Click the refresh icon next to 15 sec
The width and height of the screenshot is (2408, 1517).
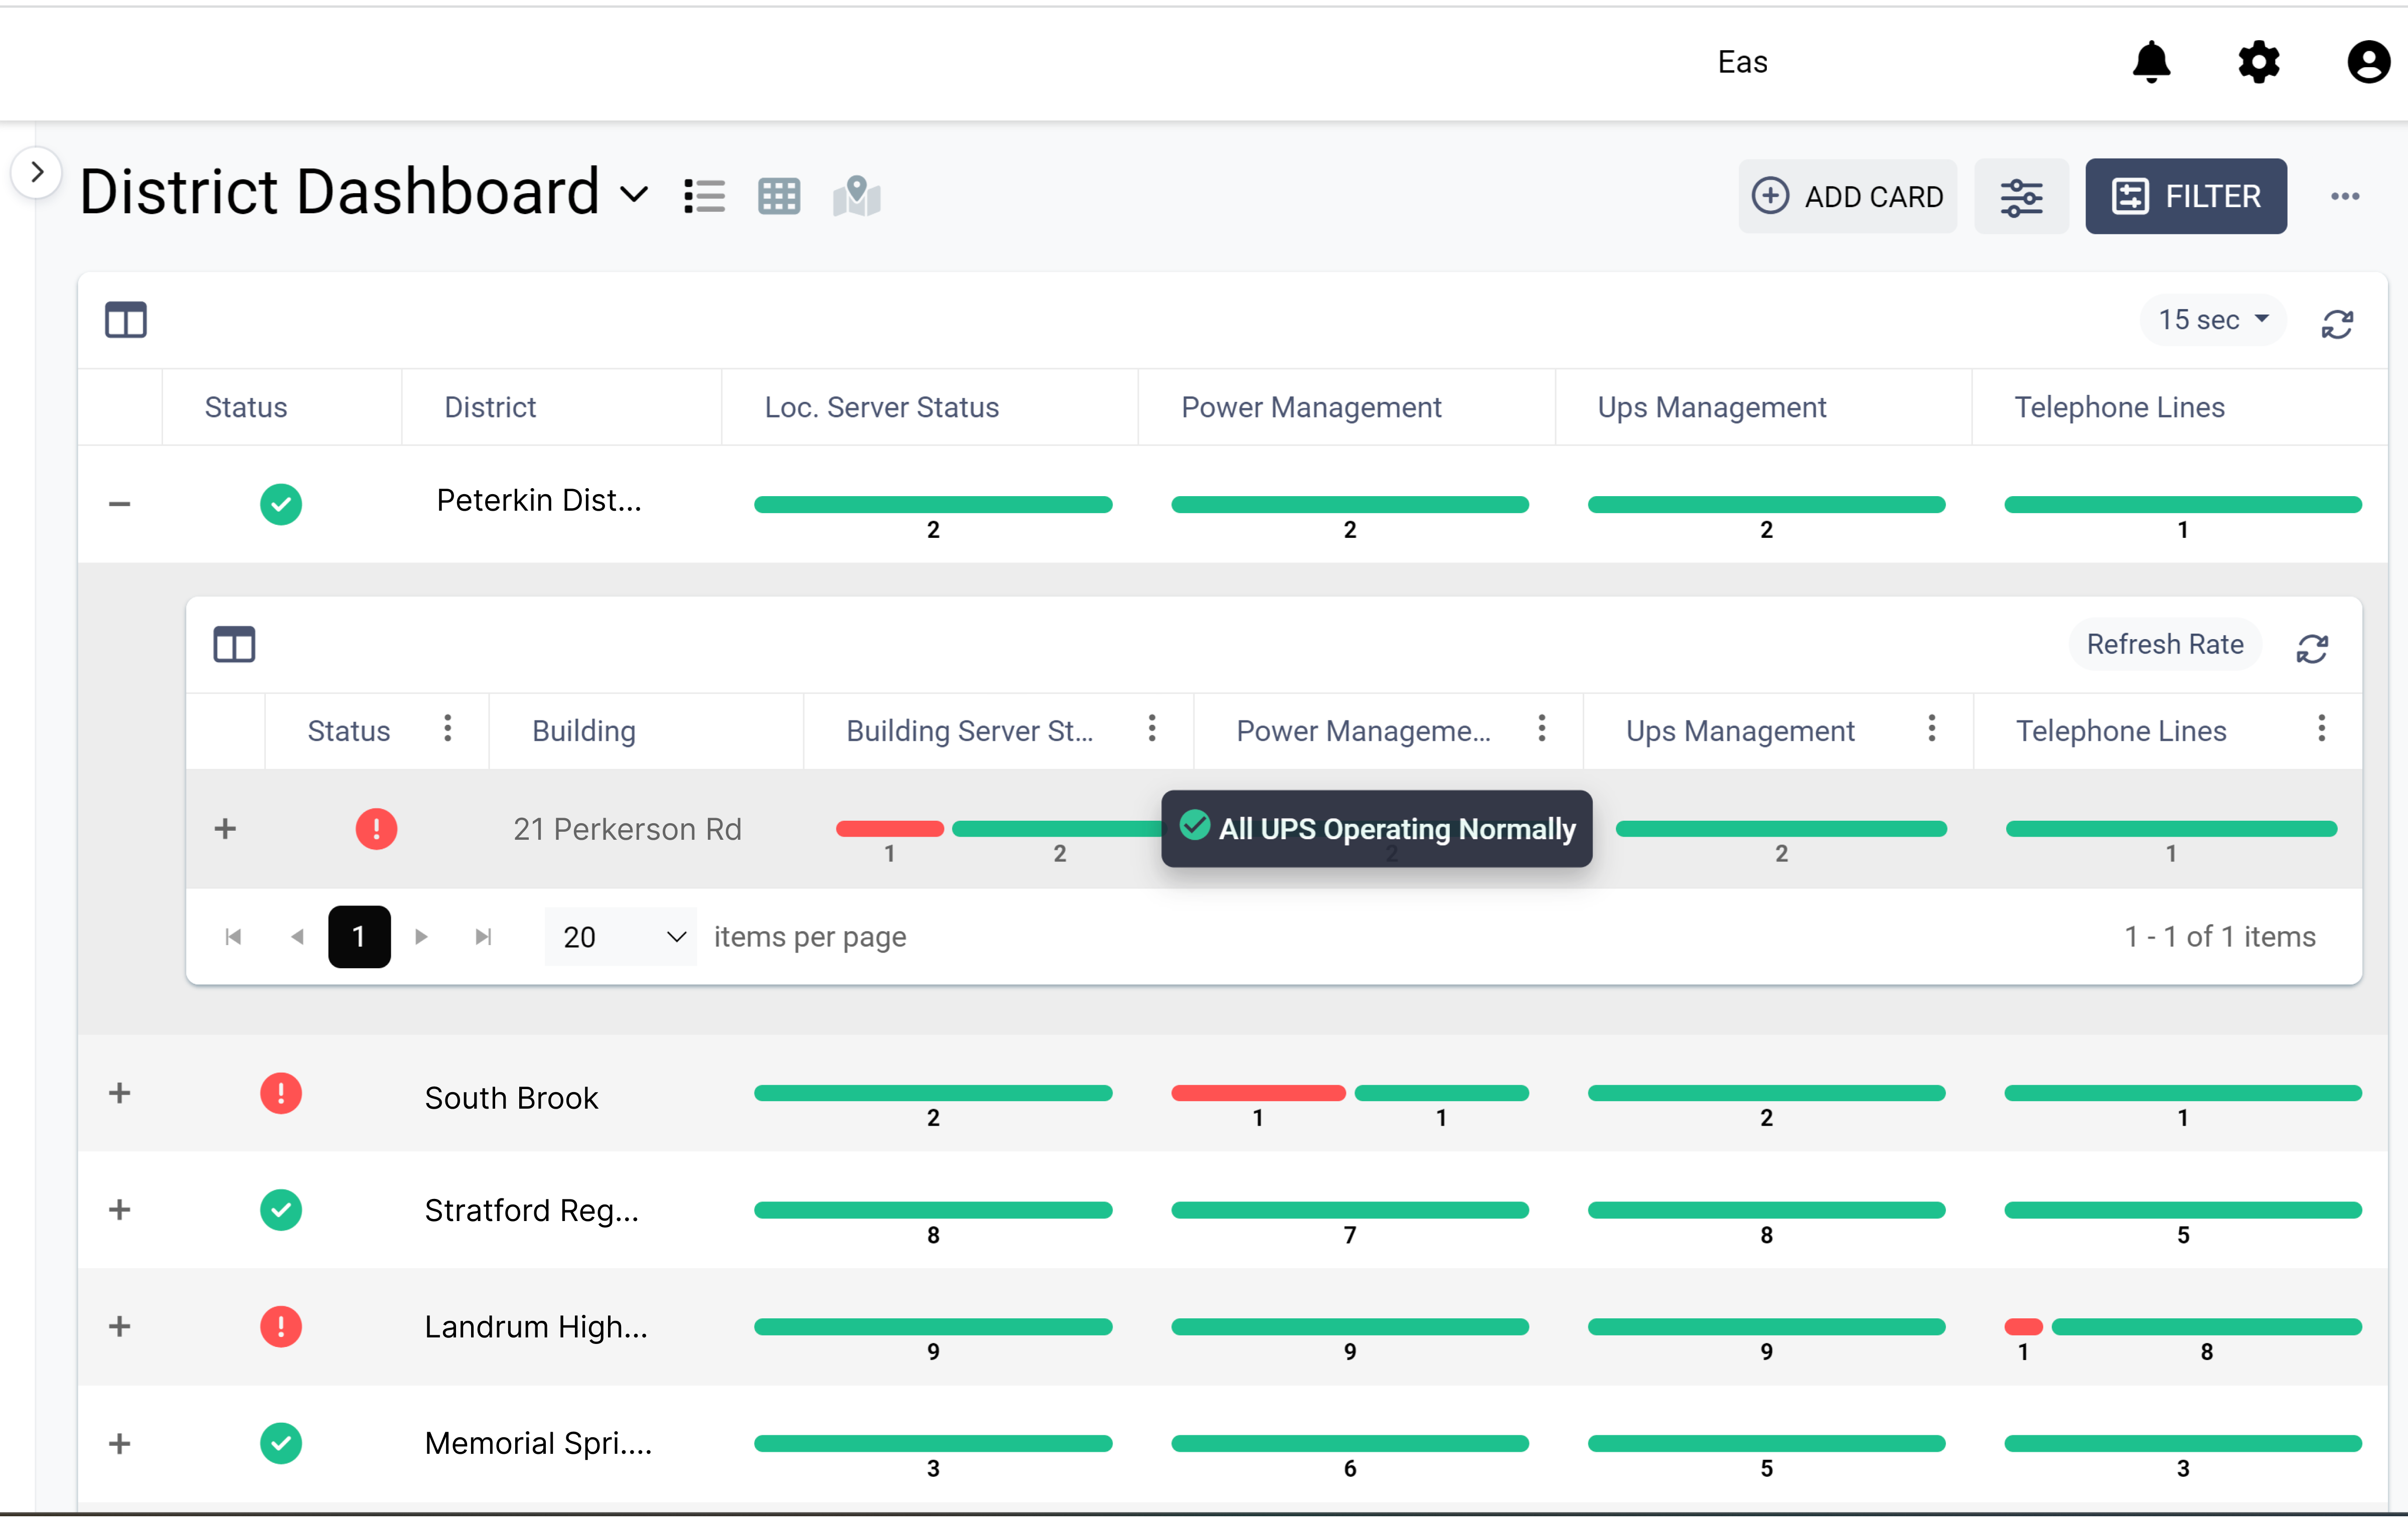pyautogui.click(x=2338, y=322)
